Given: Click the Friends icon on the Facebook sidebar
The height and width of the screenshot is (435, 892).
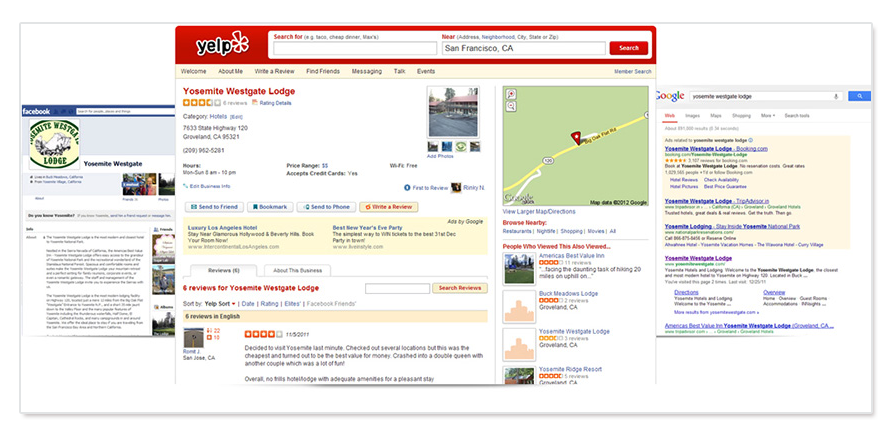Looking at the screenshot, I should (157, 229).
